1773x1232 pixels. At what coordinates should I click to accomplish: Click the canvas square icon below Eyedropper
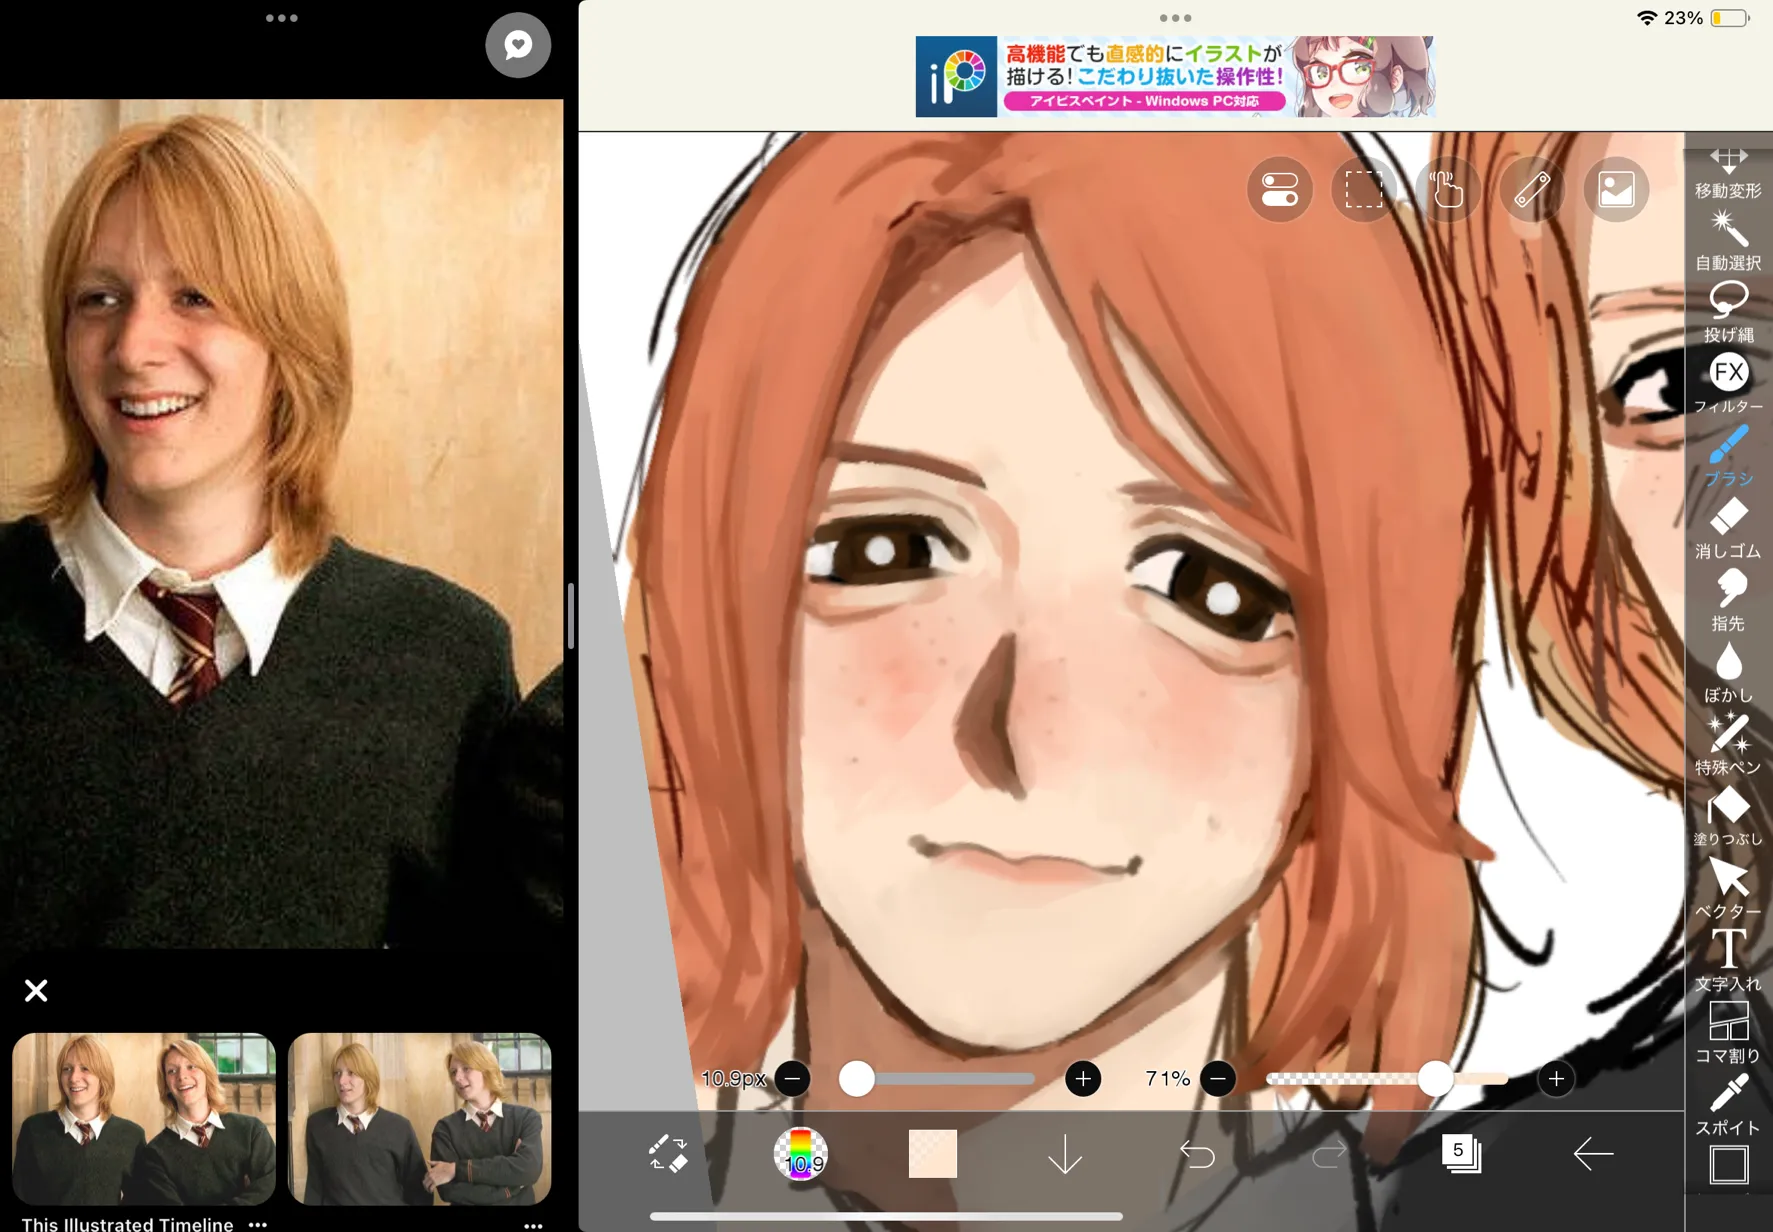1728,1165
